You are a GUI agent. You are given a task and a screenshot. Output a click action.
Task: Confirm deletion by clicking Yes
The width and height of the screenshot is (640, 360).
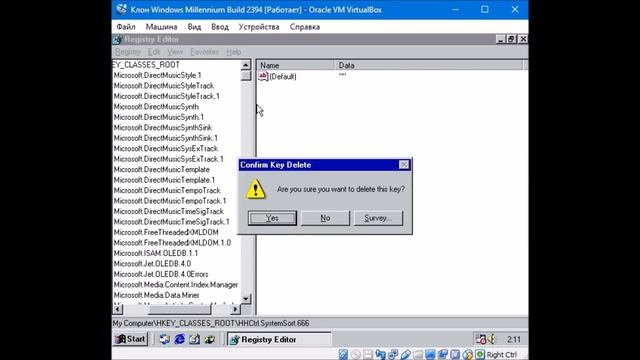[x=272, y=218]
